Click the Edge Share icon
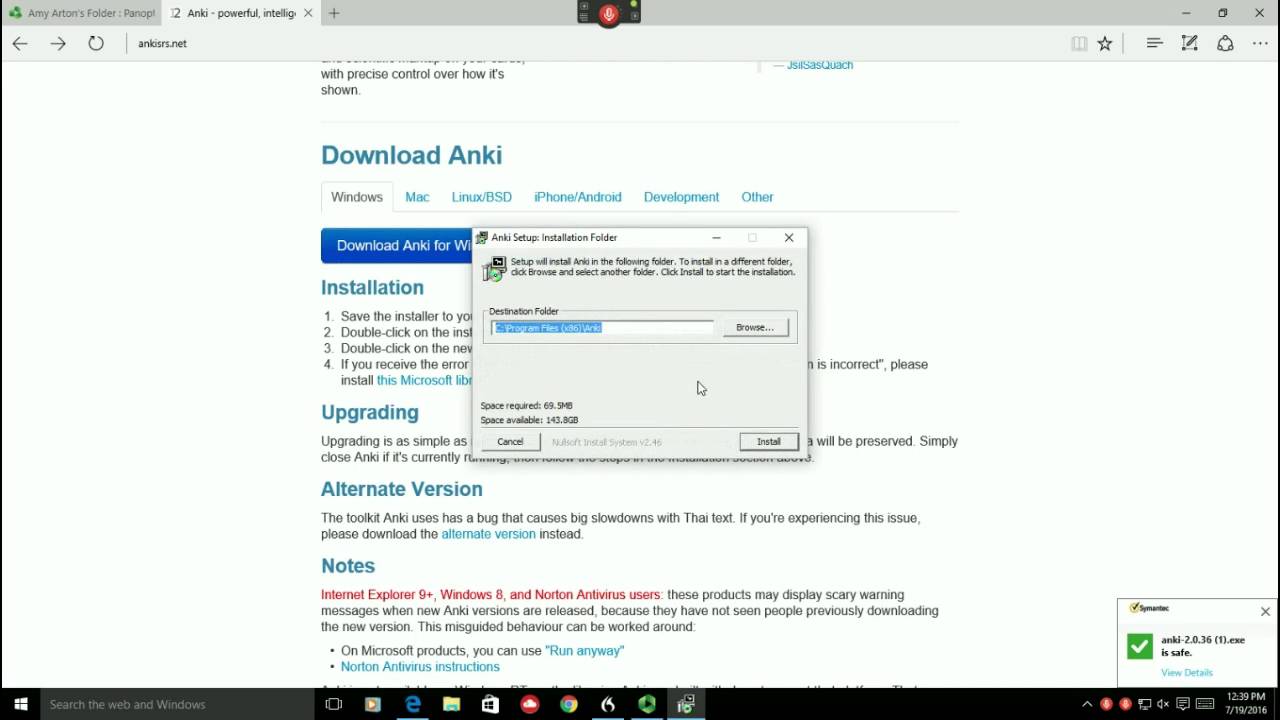This screenshot has height=720, width=1280. (1225, 43)
